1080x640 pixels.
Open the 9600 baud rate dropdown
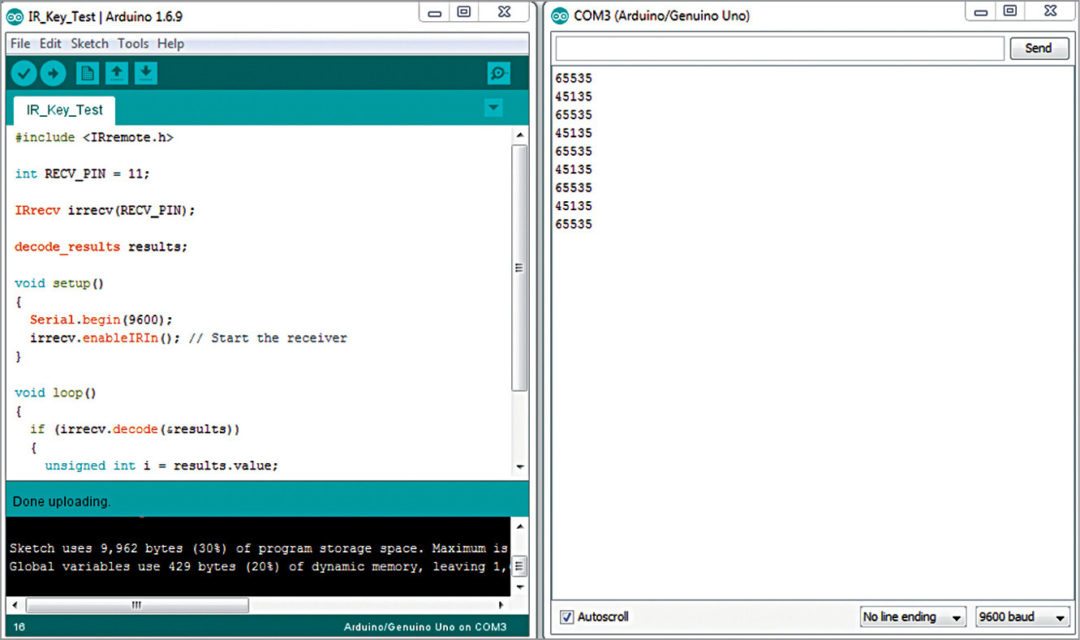tap(1021, 617)
